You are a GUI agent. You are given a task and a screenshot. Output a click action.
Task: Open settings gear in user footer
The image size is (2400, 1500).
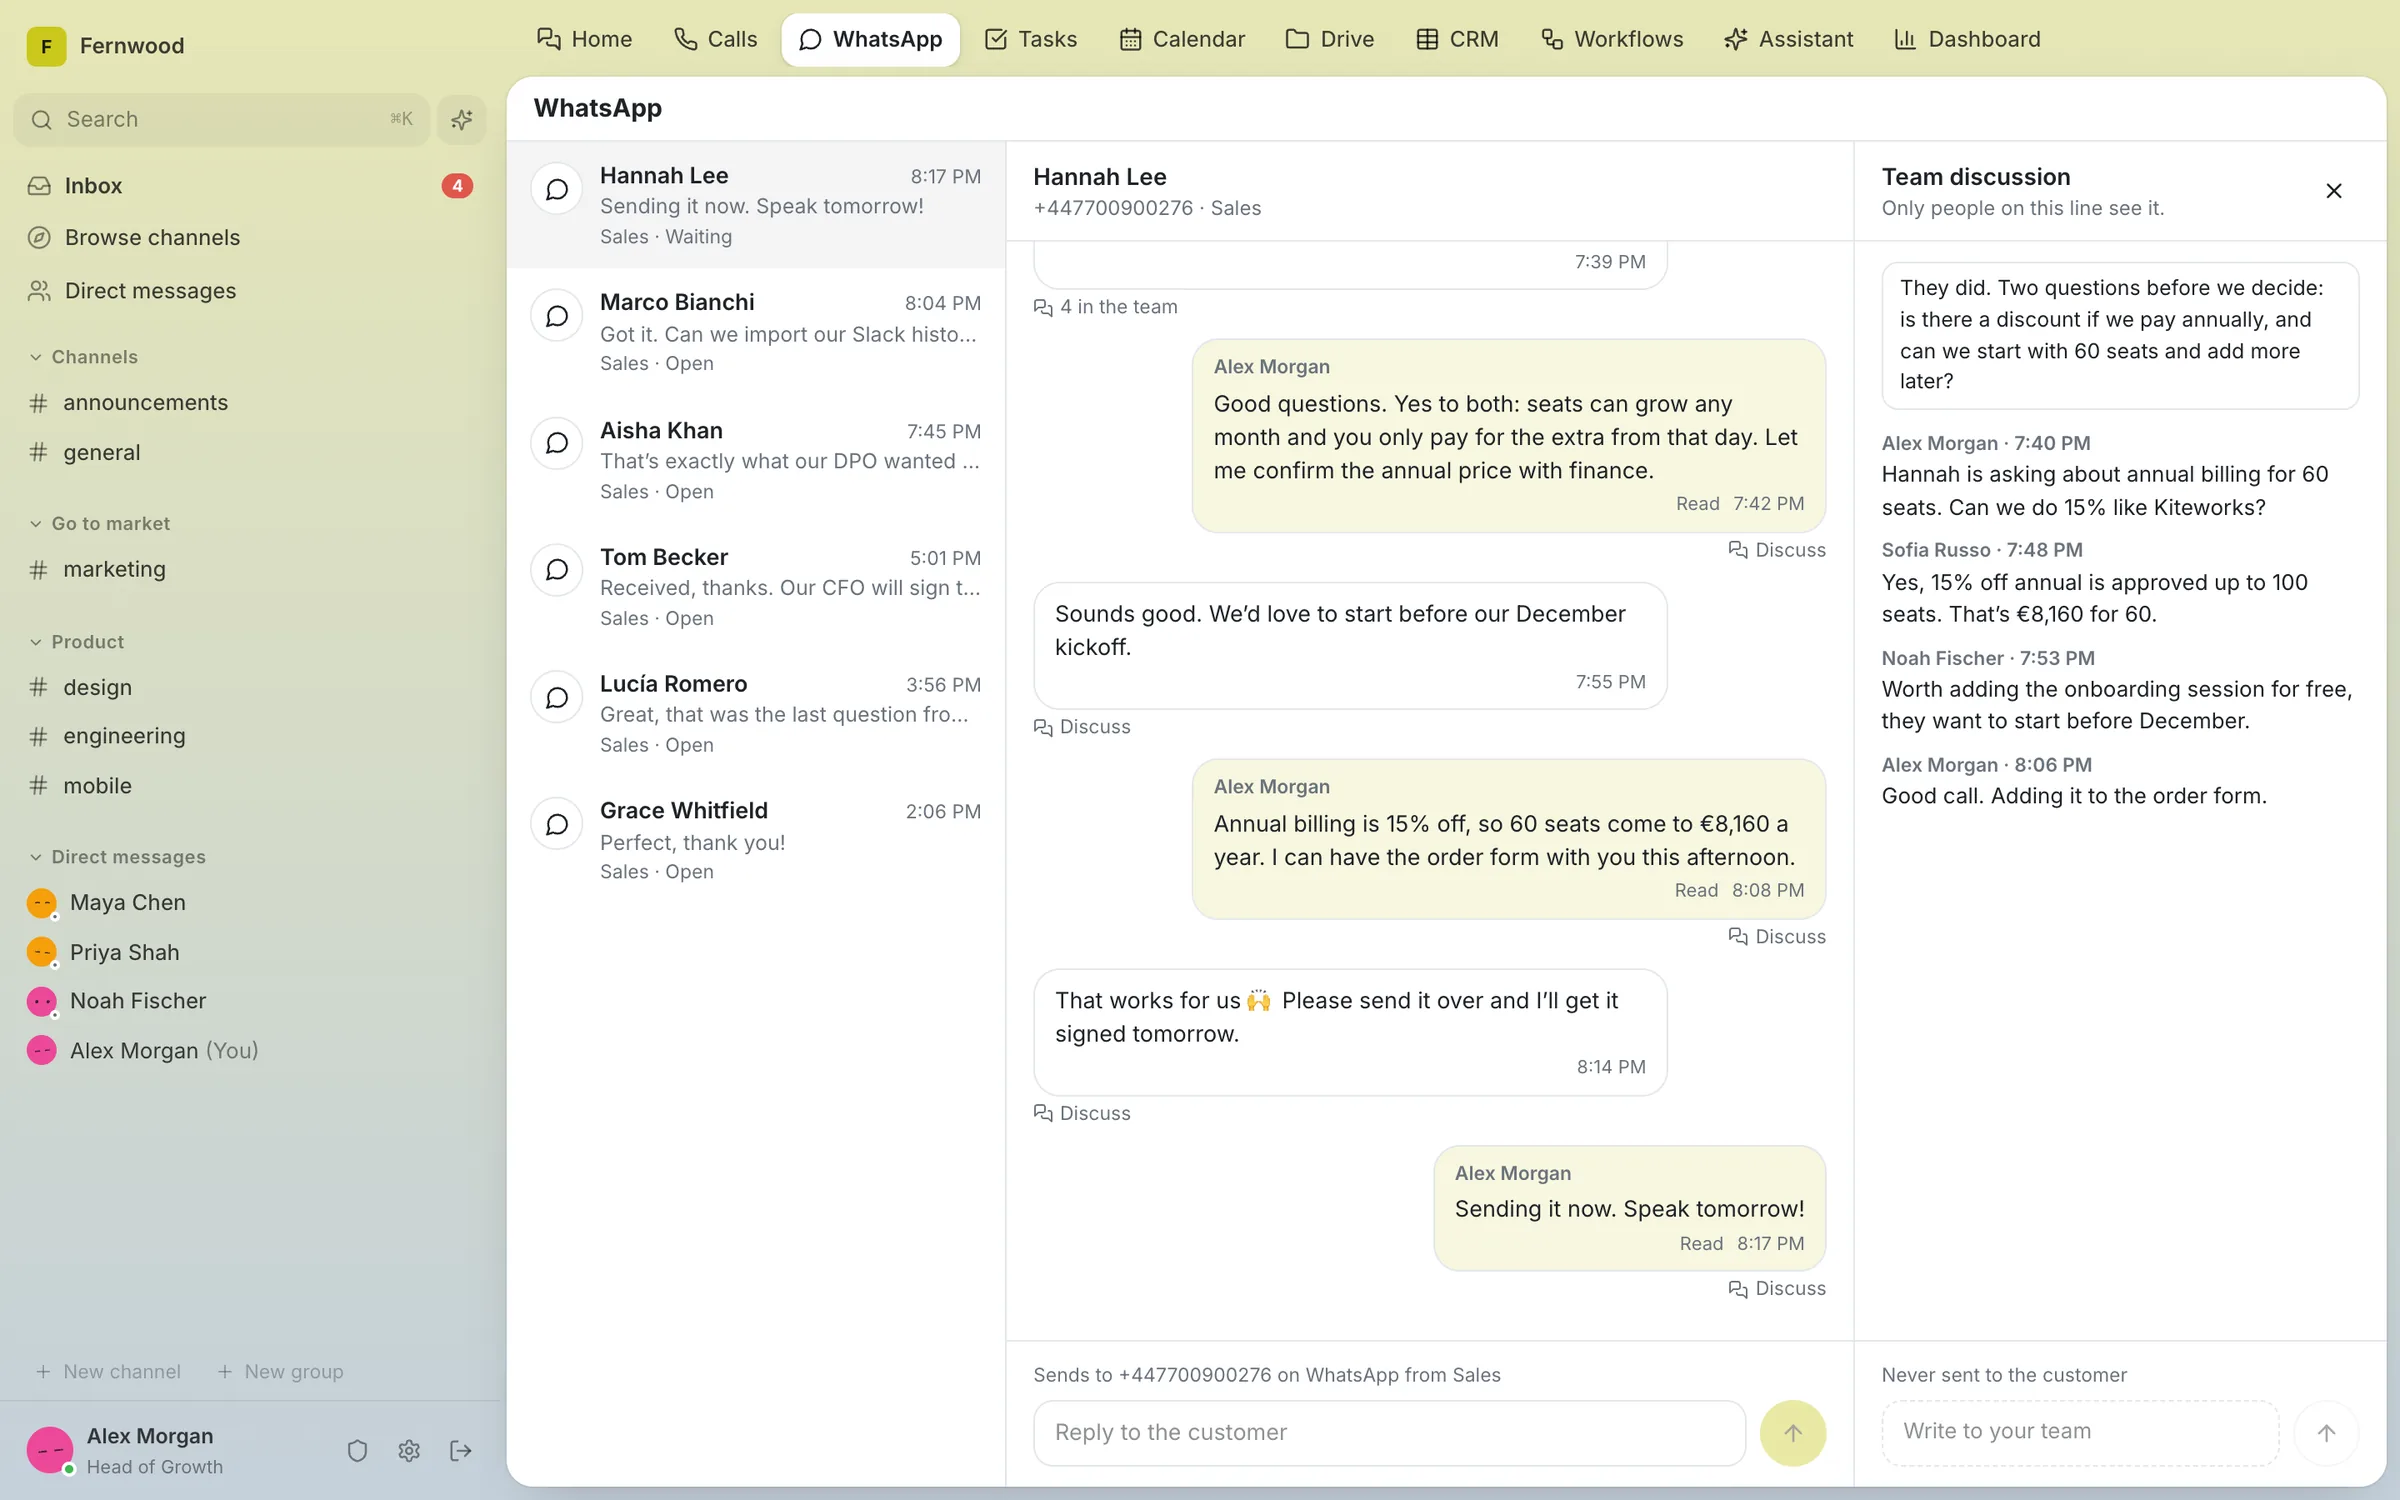point(409,1450)
